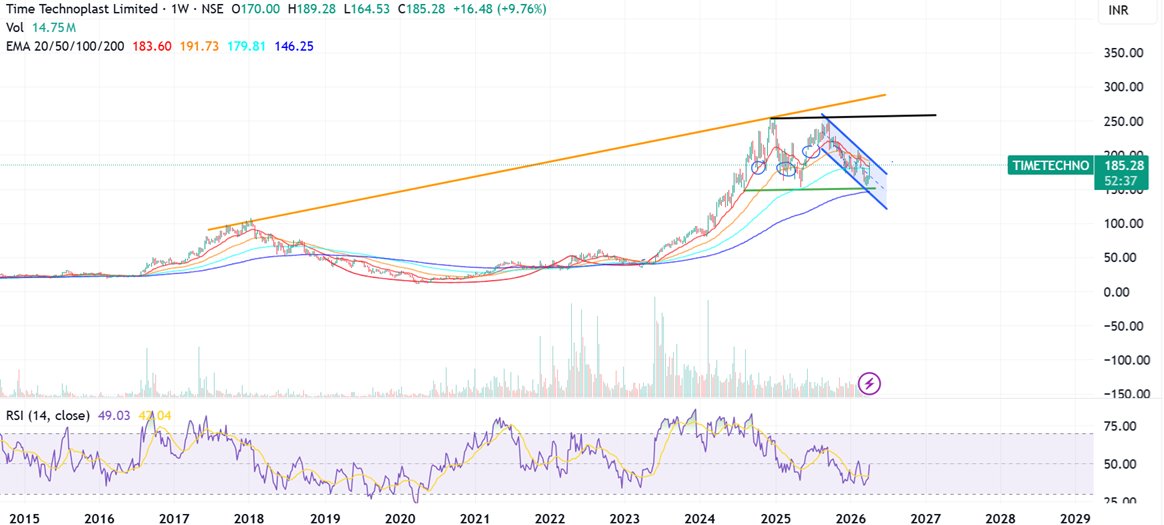
Task: Select the green horizontal support line
Action: pos(808,189)
